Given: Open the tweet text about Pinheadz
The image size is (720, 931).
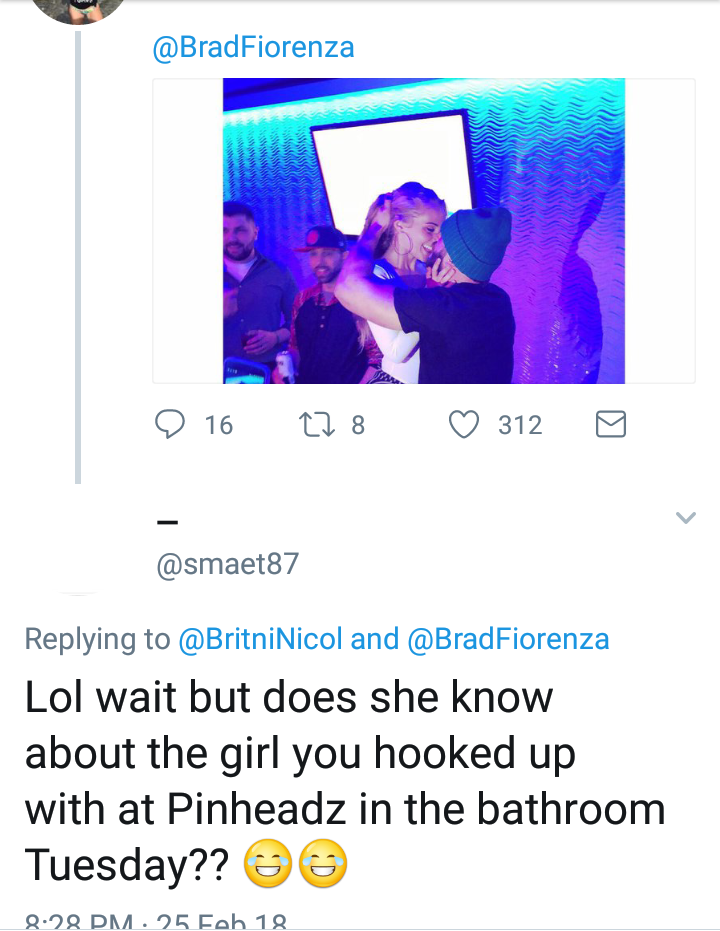Looking at the screenshot, I should (345, 781).
